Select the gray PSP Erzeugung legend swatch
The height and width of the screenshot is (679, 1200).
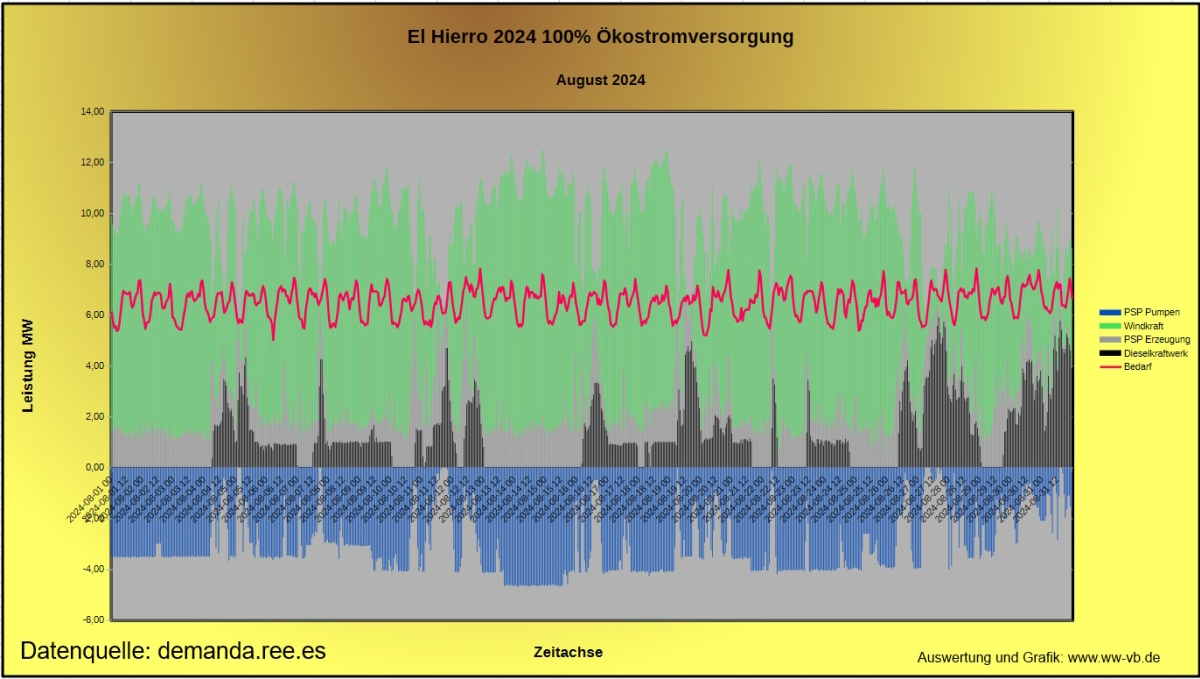click(1110, 340)
